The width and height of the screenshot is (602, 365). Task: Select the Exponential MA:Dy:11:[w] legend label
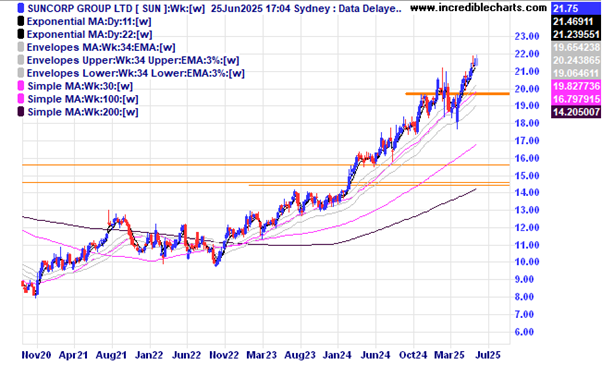[x=89, y=21]
